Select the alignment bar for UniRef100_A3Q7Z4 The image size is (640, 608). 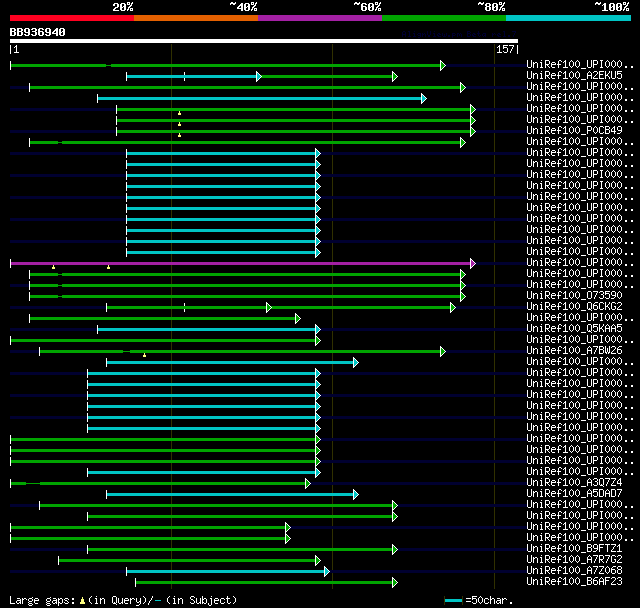tap(158, 484)
